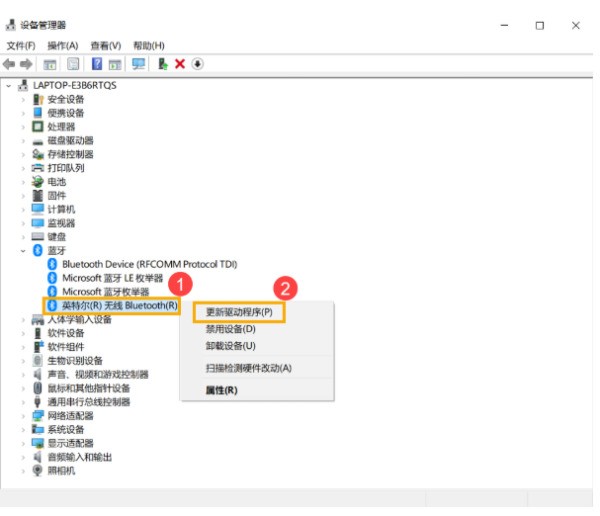Click the 蓝牙 Bluetooth category icon
The height and width of the screenshot is (516, 600).
tap(38, 250)
